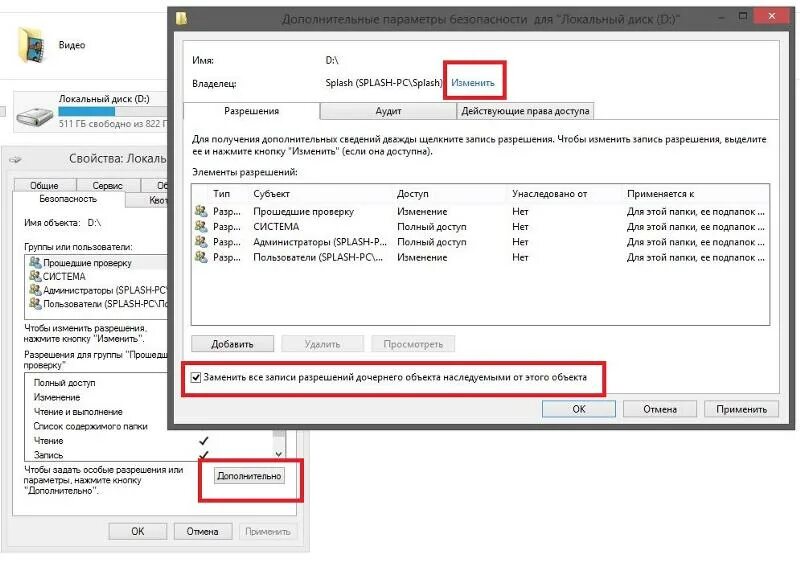Screen dimensions: 800x564
Task: Click the Добавить button
Action: (233, 344)
